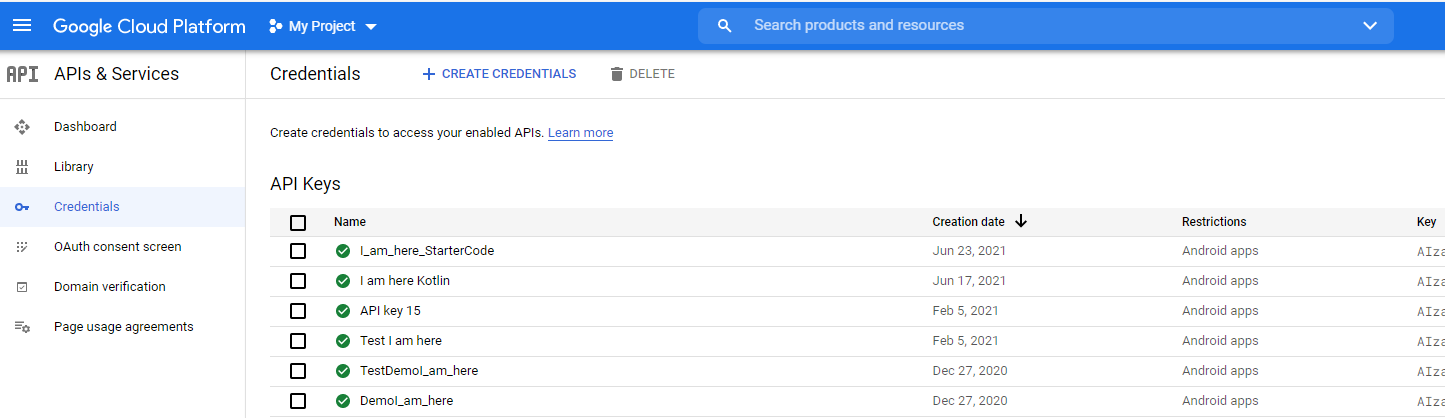Click Android apps restriction for API key 15
1445x418 pixels.
[1220, 311]
